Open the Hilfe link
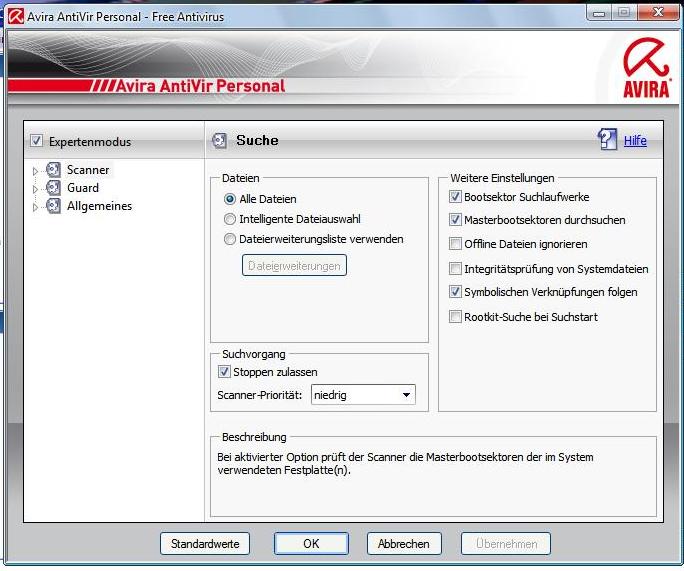 (635, 140)
